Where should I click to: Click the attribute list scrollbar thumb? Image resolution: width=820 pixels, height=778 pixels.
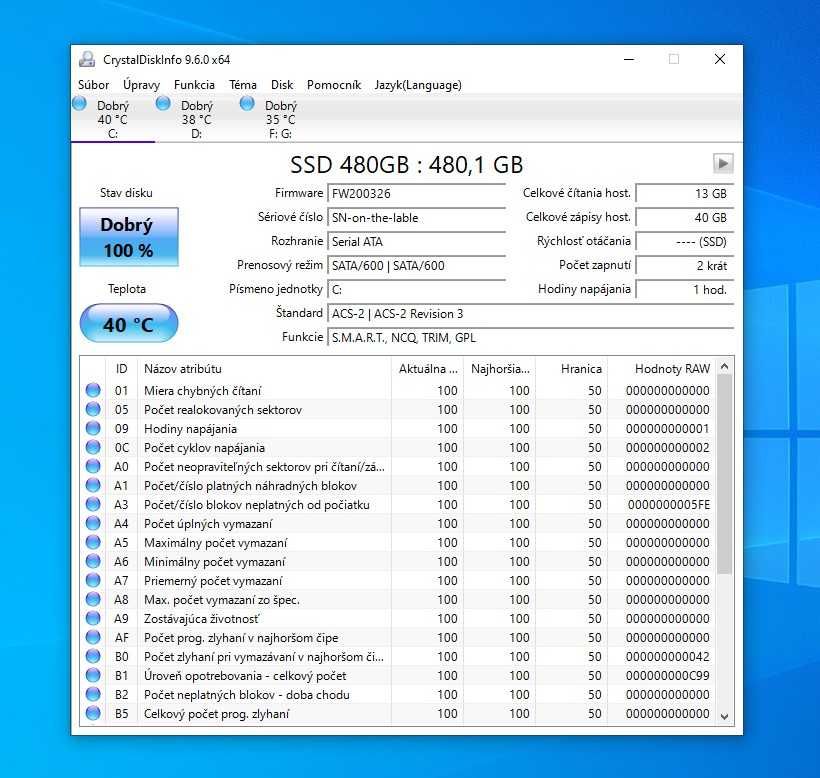coord(724,474)
